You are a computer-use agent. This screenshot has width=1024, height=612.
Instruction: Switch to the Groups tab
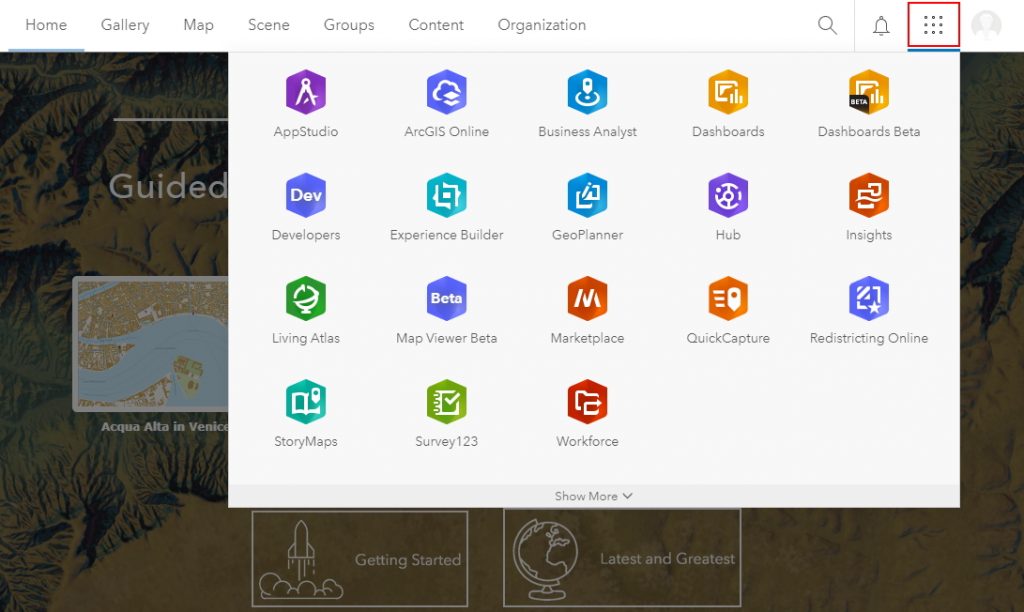[349, 25]
